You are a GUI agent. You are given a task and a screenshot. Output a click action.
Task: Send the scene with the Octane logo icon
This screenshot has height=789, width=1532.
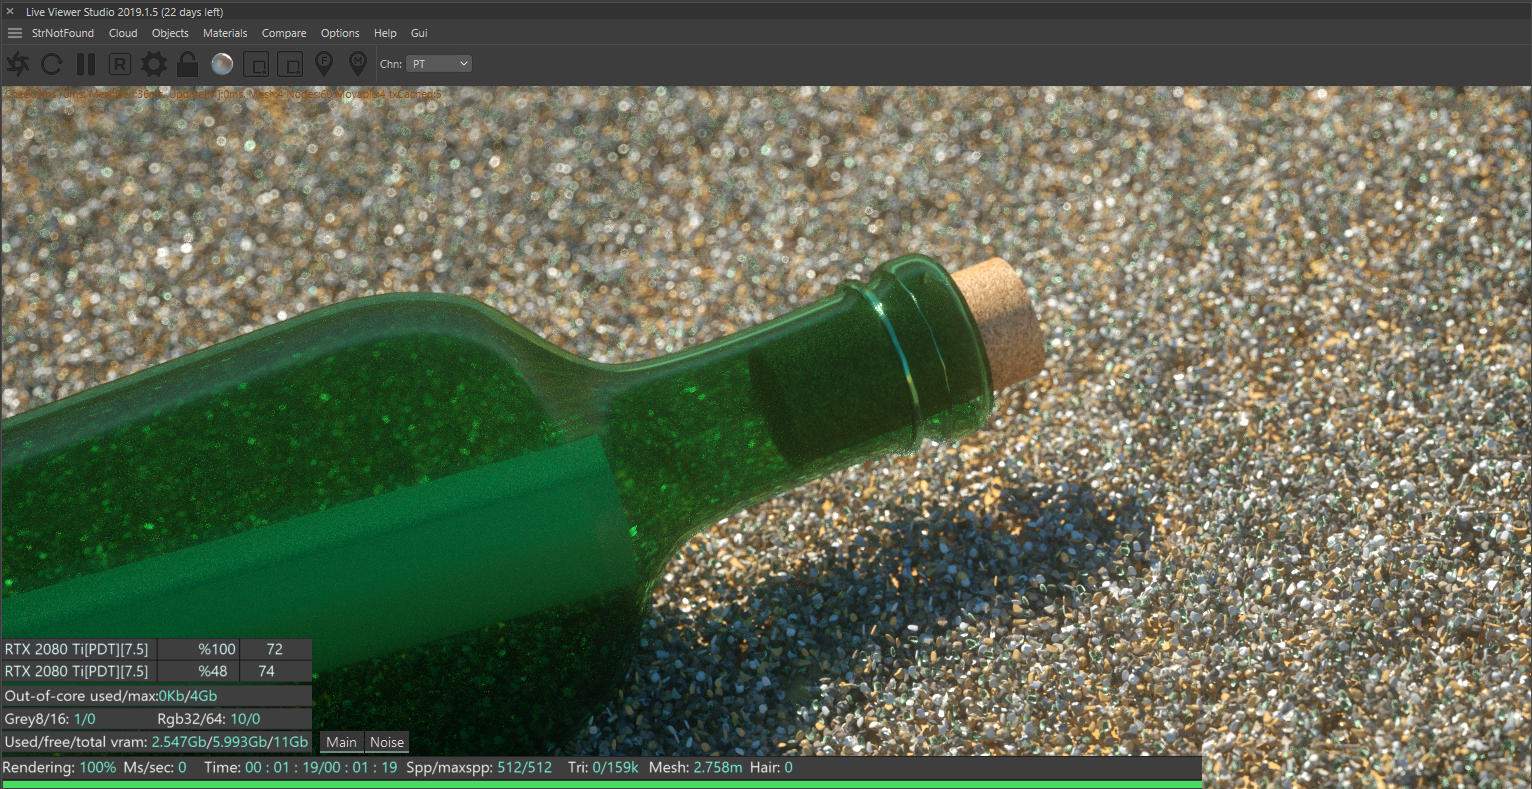[x=18, y=64]
